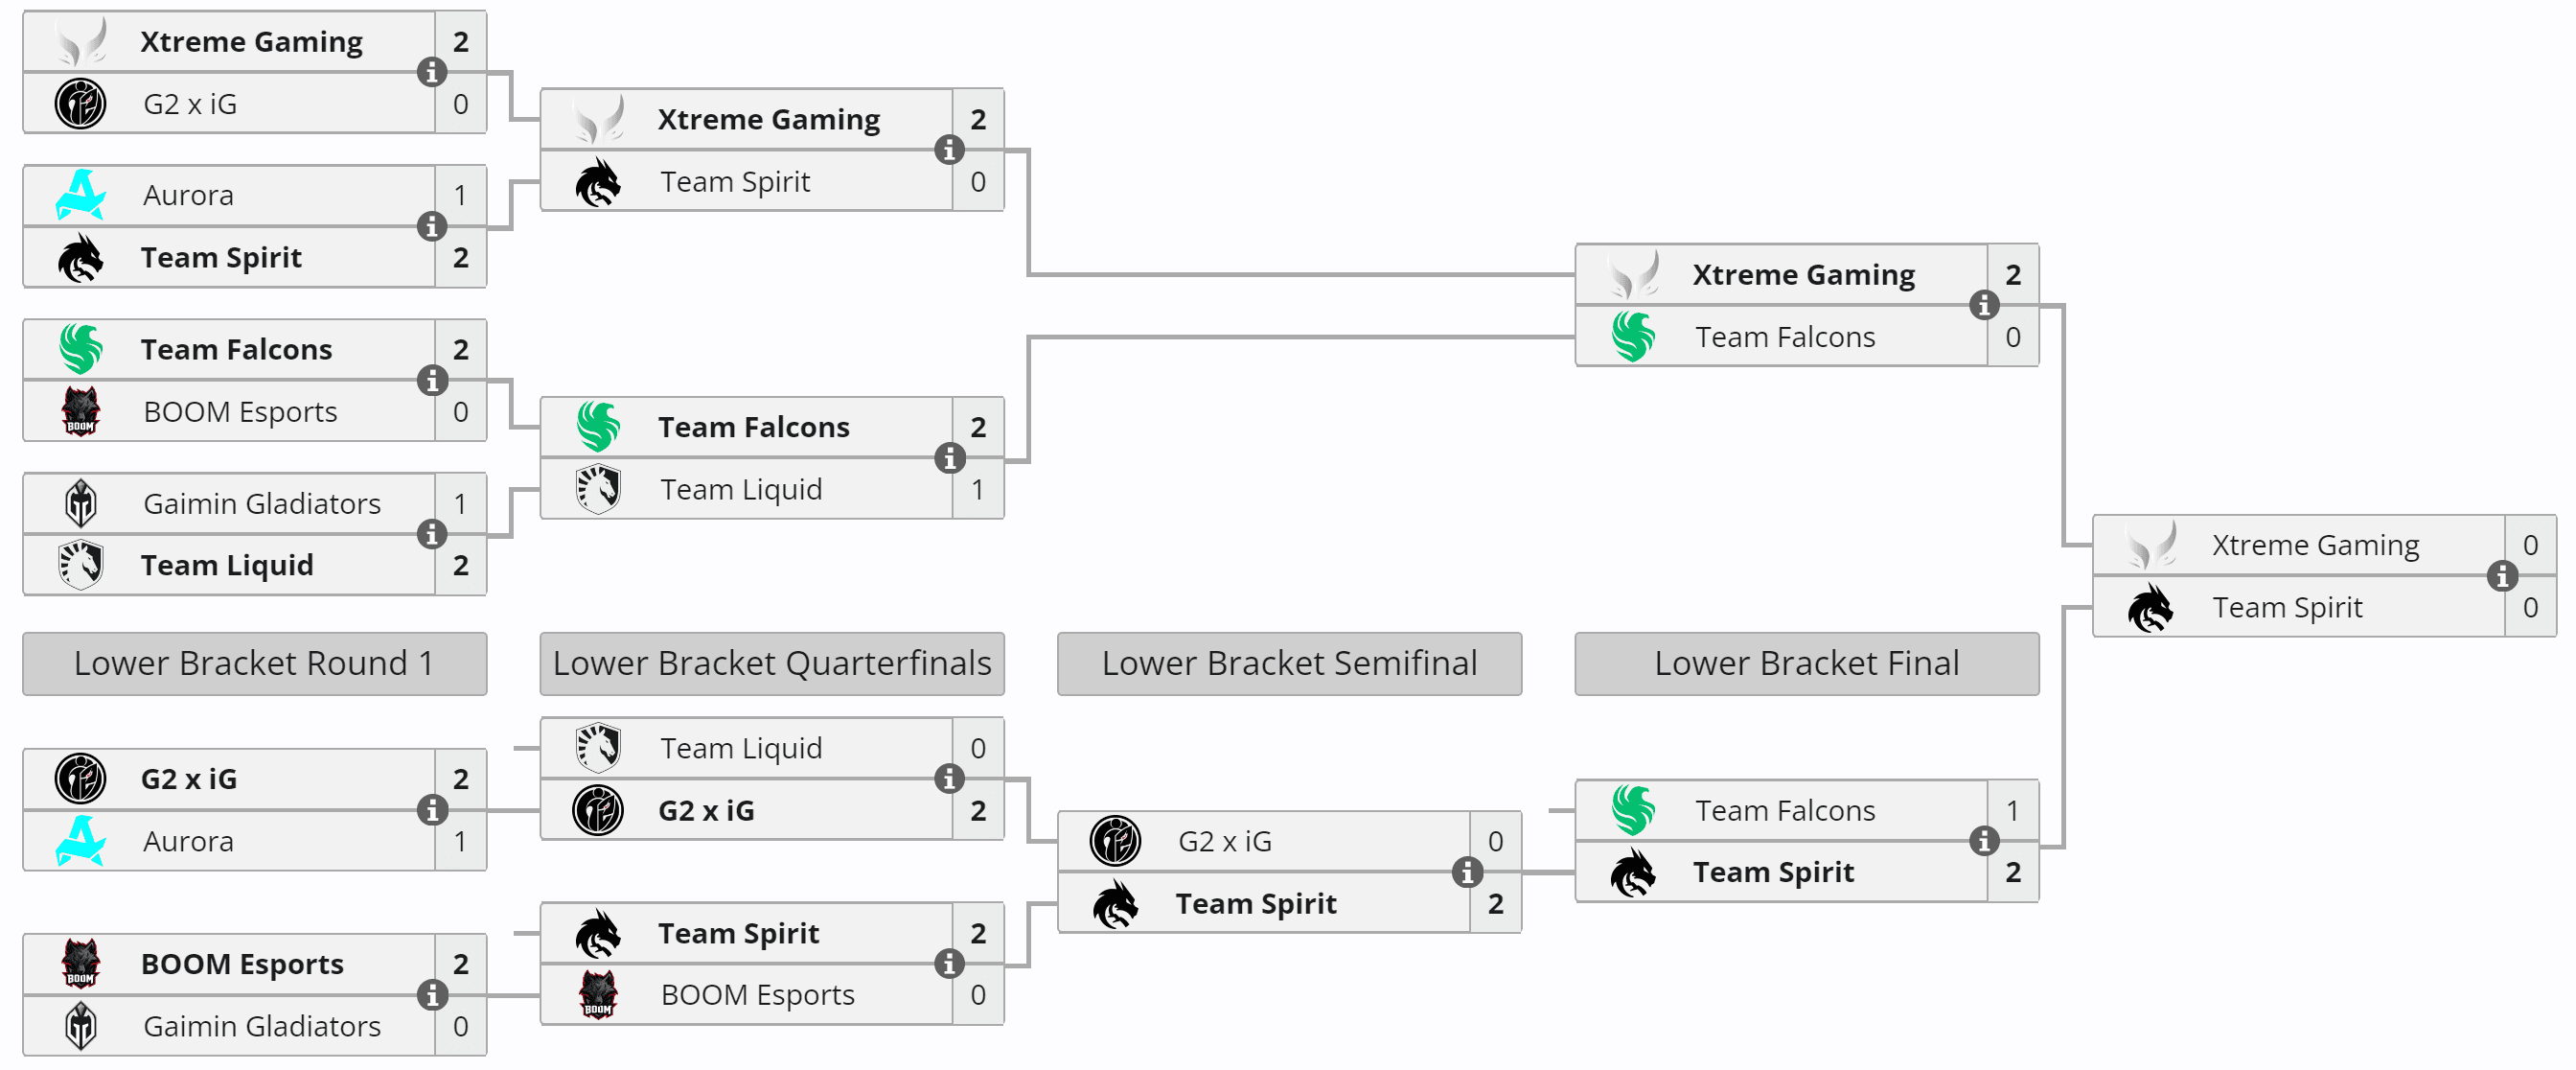Open Team Liquid link in lower bracket quarterfinals
Image resolution: width=2576 pixels, height=1070 pixels.
[x=741, y=748]
